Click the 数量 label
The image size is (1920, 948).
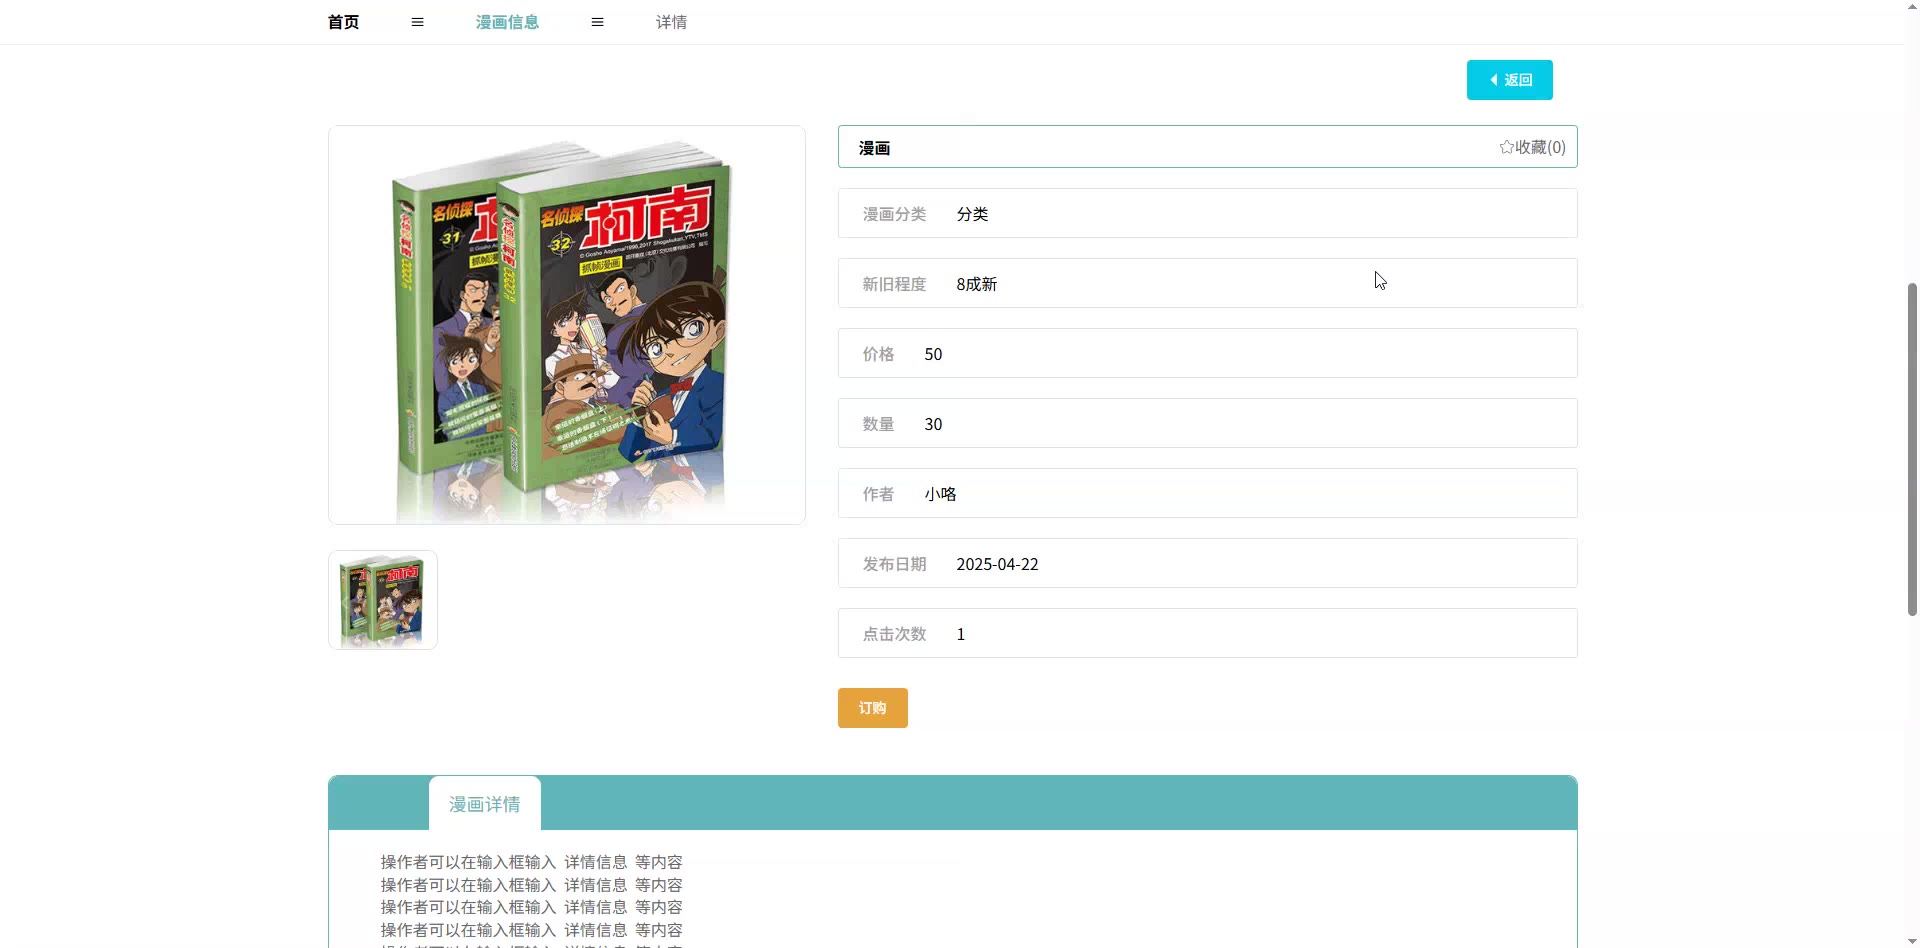pos(879,424)
